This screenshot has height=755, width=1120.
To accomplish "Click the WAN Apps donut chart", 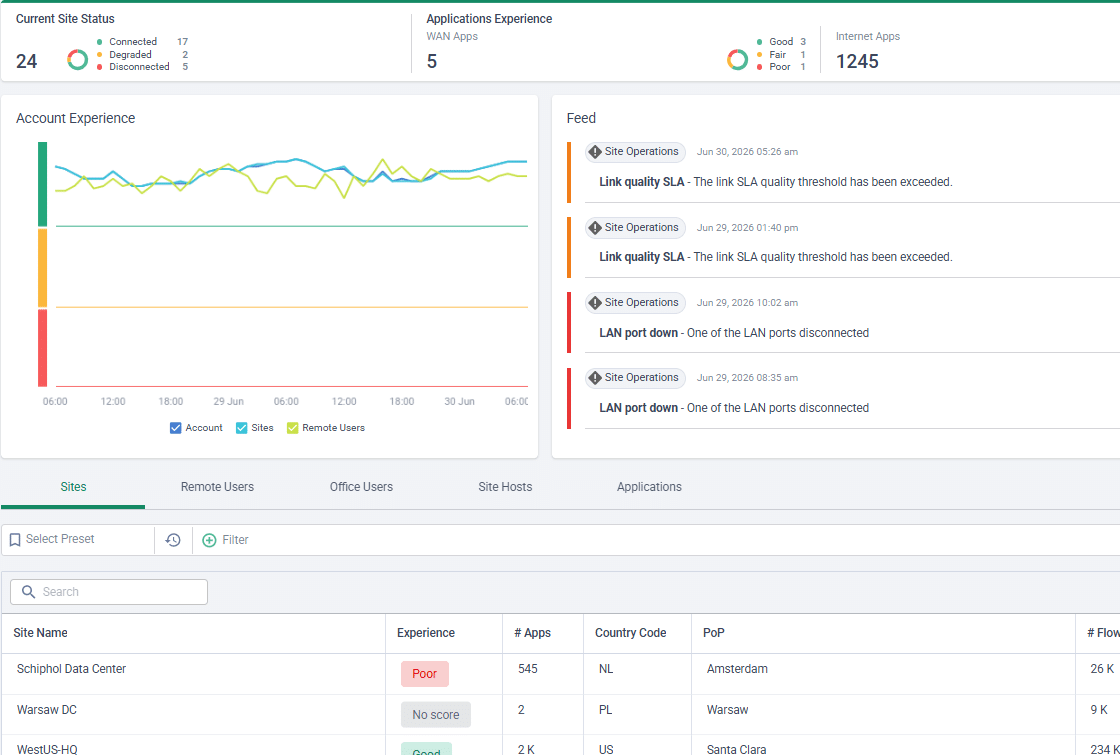I will [x=738, y=60].
